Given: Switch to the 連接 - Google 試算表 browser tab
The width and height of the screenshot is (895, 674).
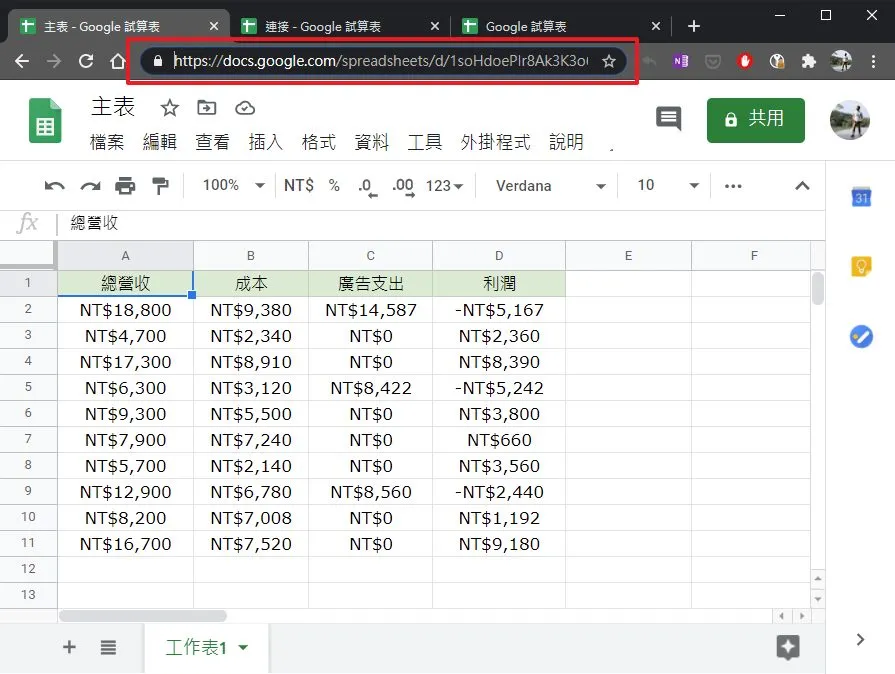Looking at the screenshot, I should tap(322, 26).
